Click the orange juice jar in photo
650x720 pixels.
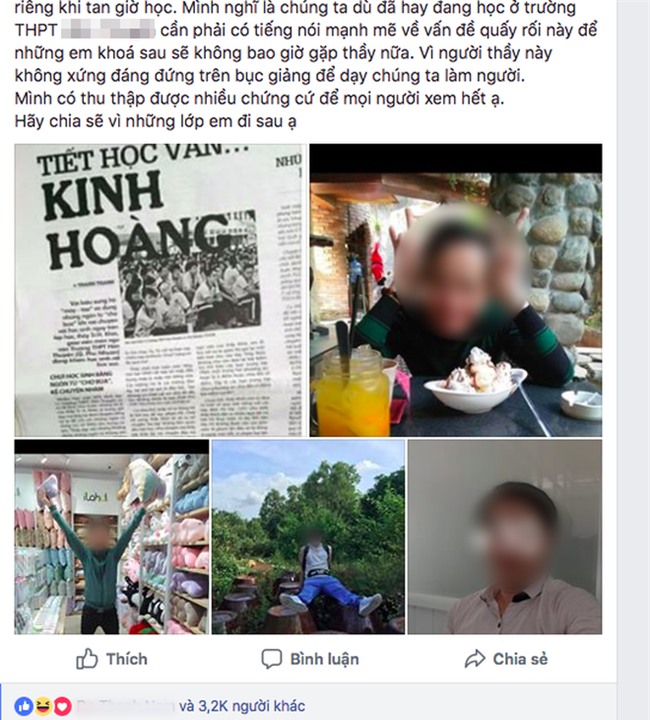[x=351, y=393]
